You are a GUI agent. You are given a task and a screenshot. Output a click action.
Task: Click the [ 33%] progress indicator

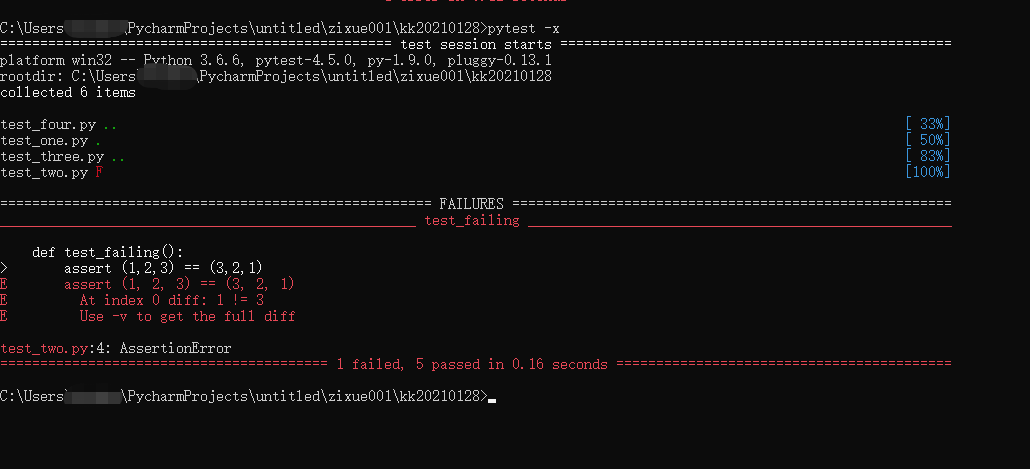coord(927,124)
